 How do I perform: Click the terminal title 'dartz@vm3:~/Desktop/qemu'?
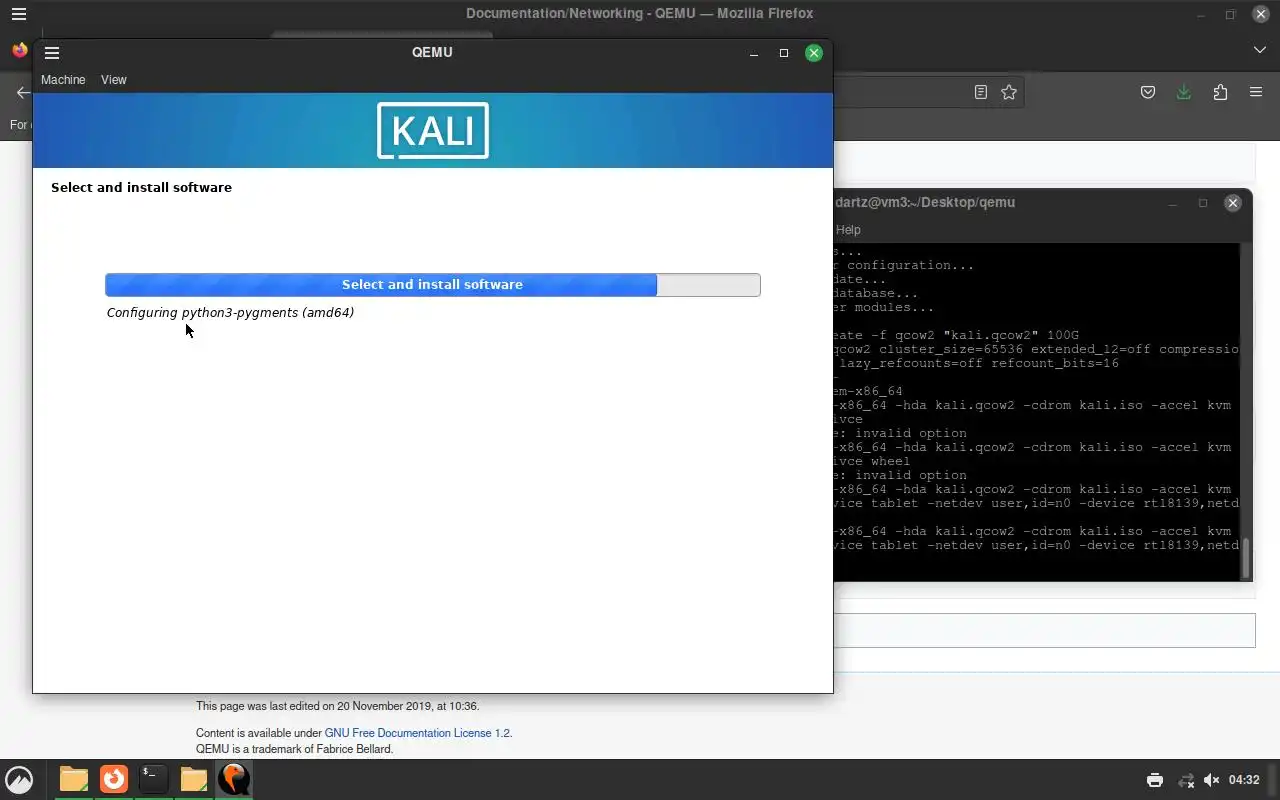[925, 202]
